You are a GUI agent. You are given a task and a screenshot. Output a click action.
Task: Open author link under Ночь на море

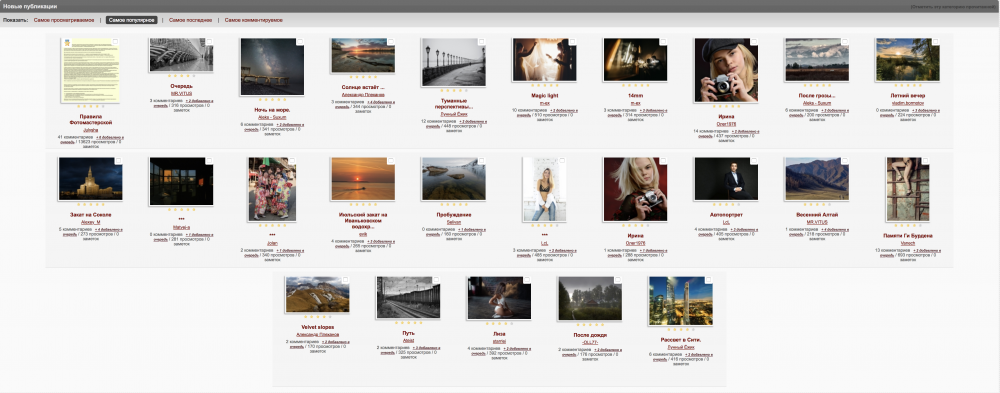[x=272, y=117]
